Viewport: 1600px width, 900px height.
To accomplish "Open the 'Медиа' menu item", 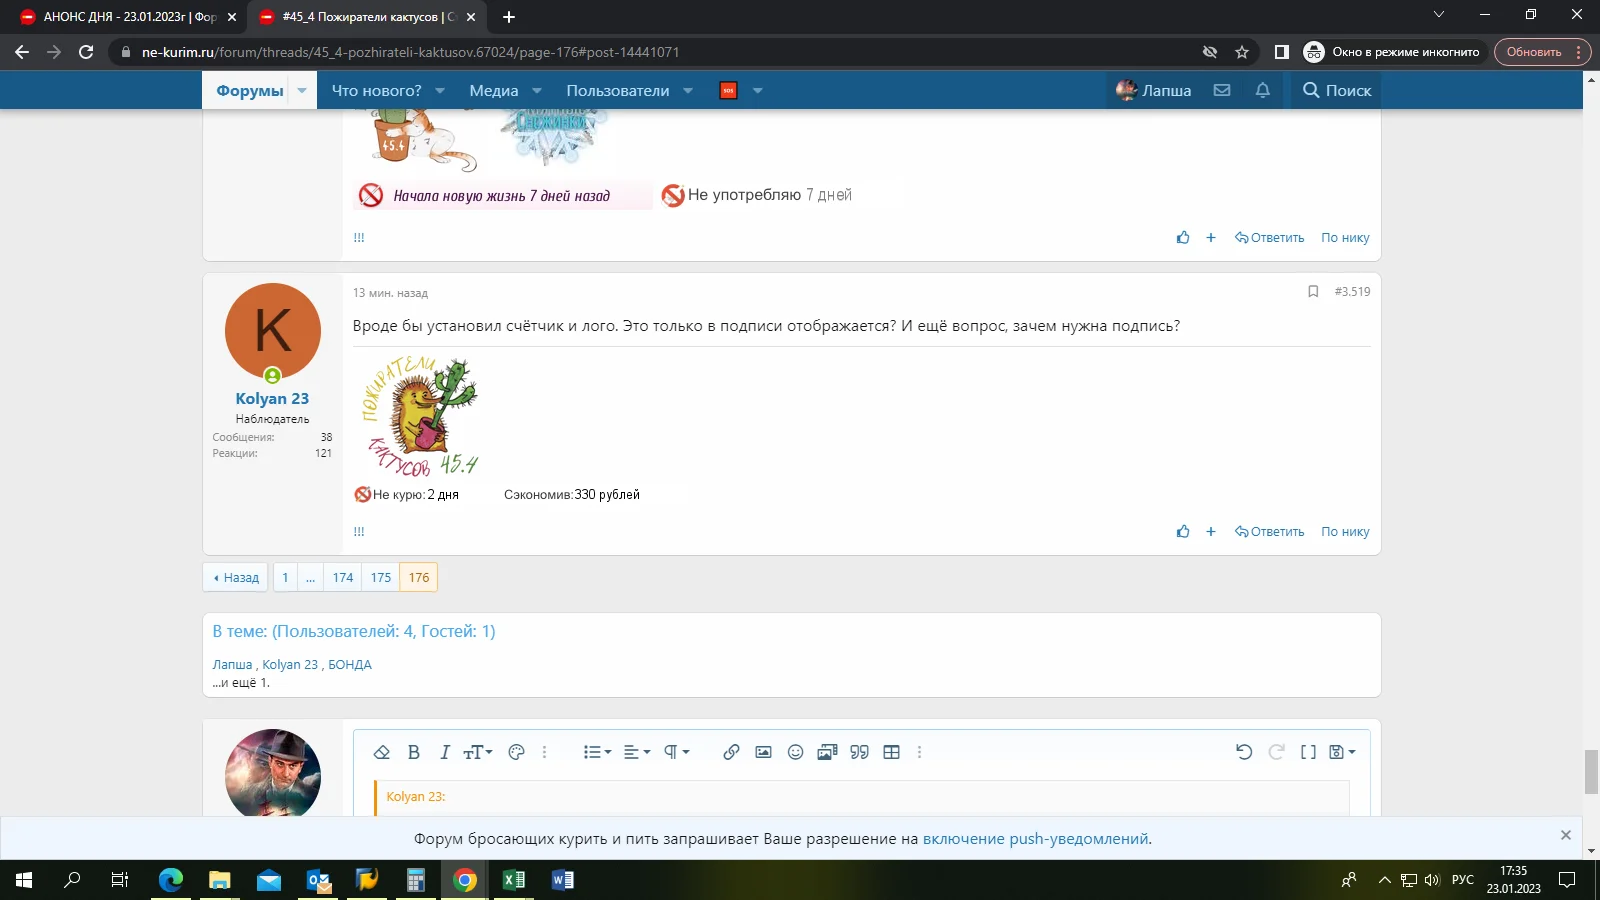I will pyautogui.click(x=494, y=90).
